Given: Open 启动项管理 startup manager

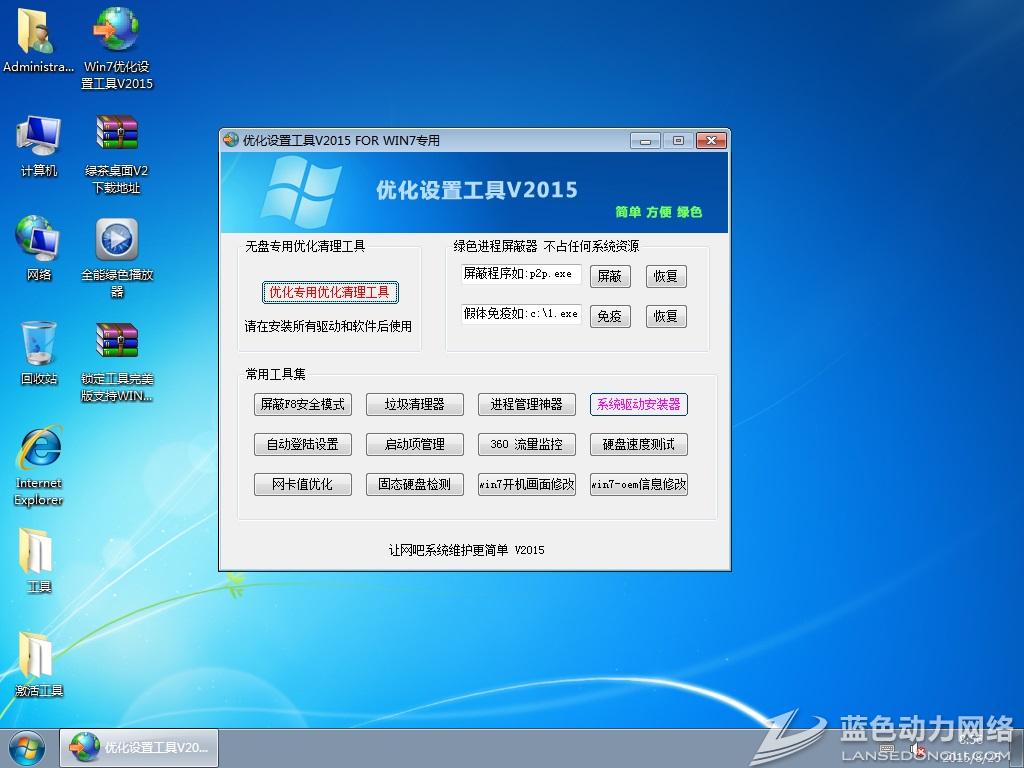Looking at the screenshot, I should tap(414, 444).
